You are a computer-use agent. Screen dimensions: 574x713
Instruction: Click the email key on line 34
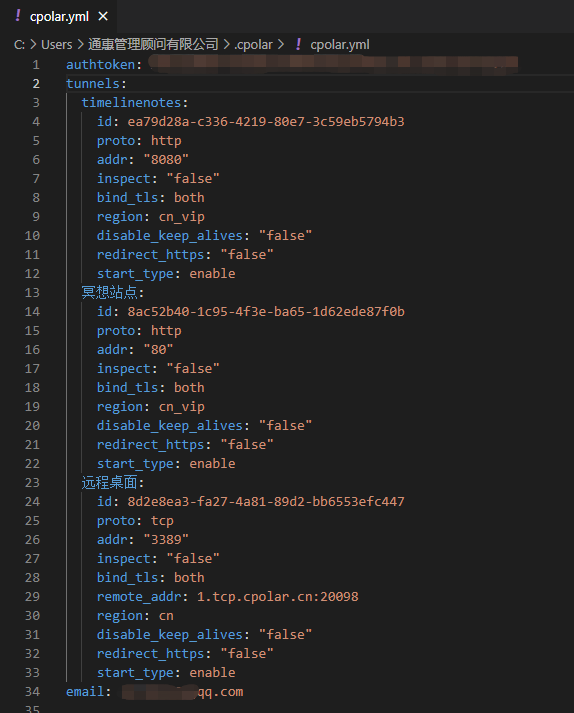[x=85, y=692]
